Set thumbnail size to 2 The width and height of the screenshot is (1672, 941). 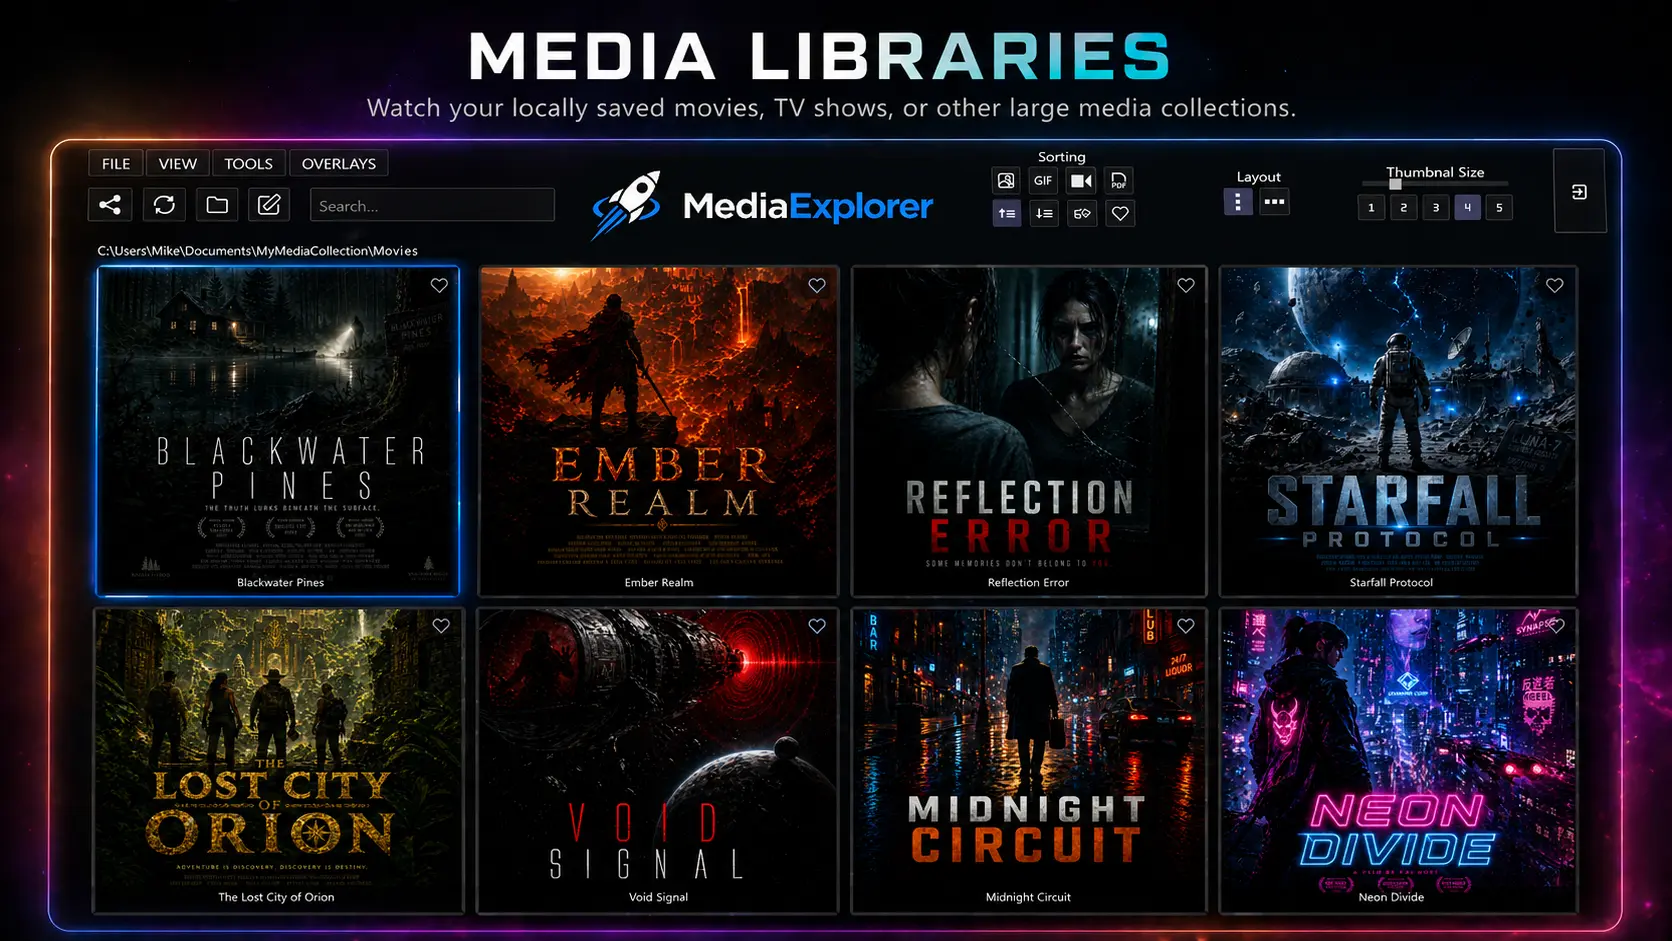pyautogui.click(x=1403, y=208)
